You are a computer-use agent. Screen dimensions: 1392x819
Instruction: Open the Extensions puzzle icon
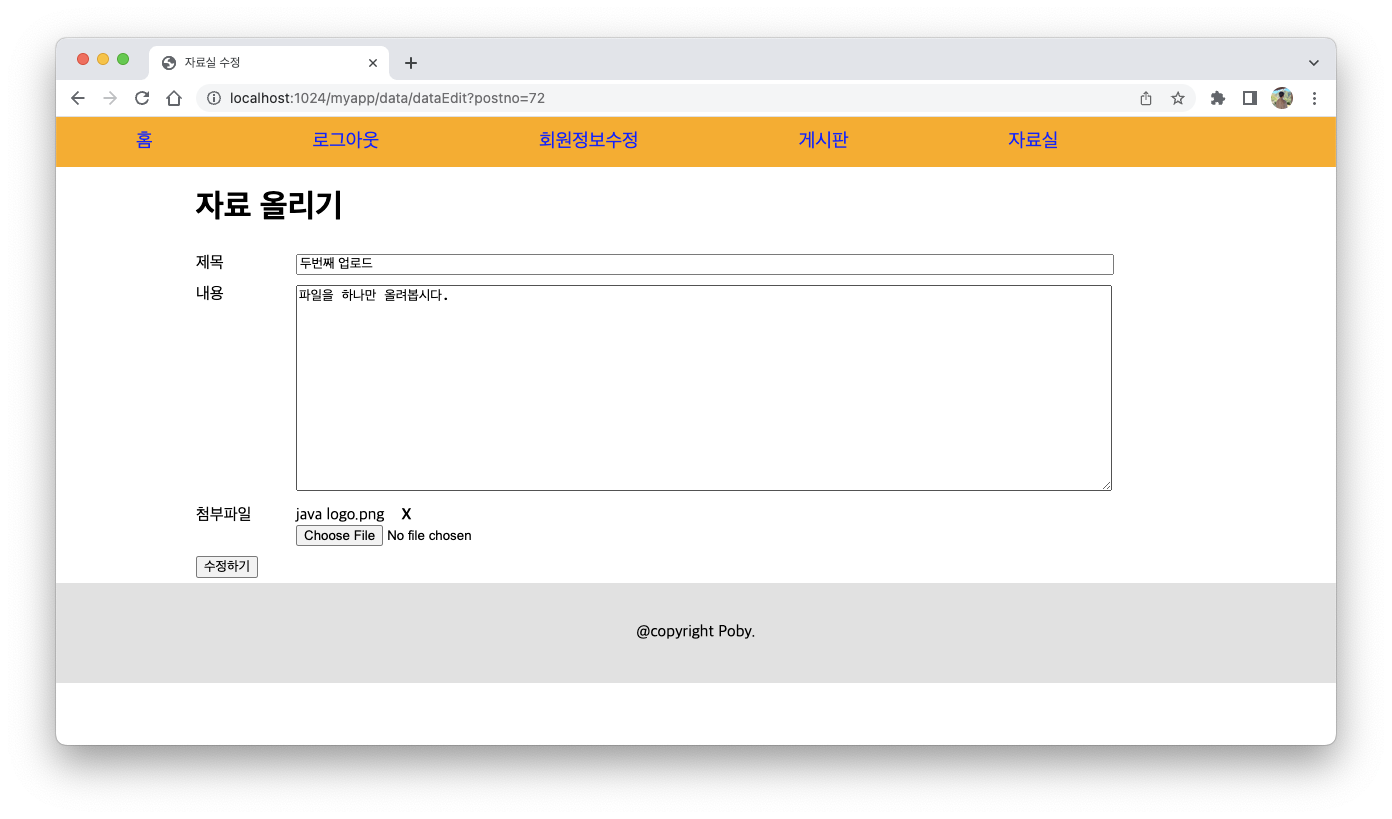point(1217,98)
